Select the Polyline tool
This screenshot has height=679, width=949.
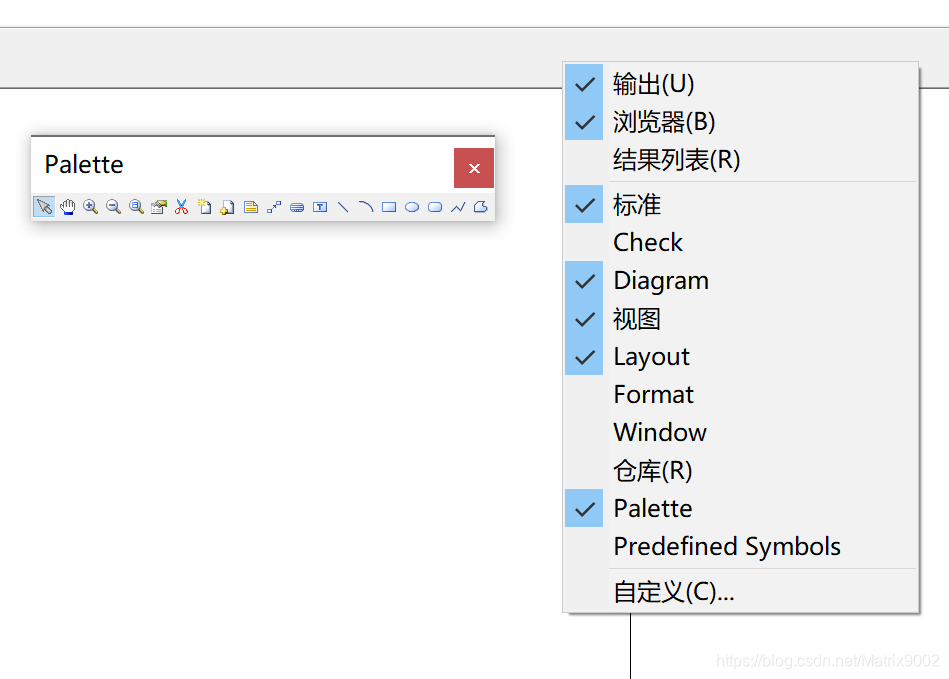[458, 207]
